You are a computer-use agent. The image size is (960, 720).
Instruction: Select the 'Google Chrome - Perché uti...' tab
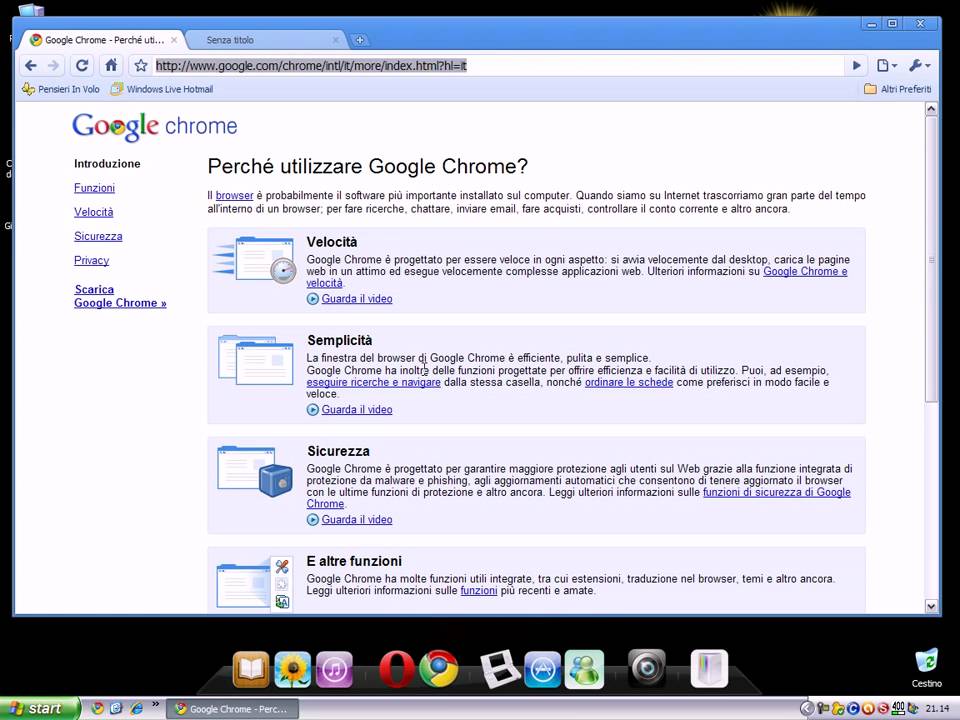(103, 40)
